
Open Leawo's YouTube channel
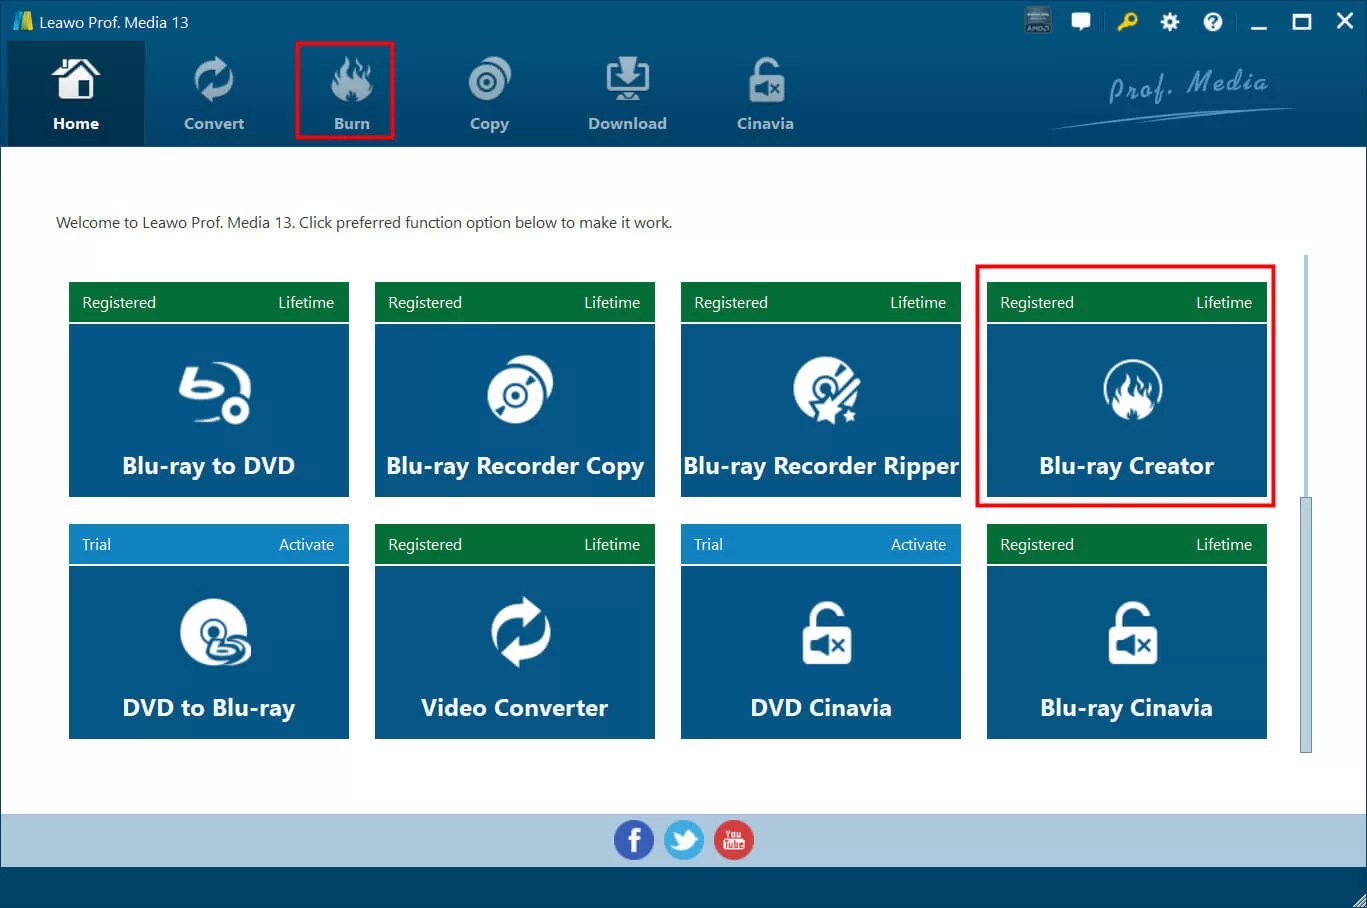[733, 840]
